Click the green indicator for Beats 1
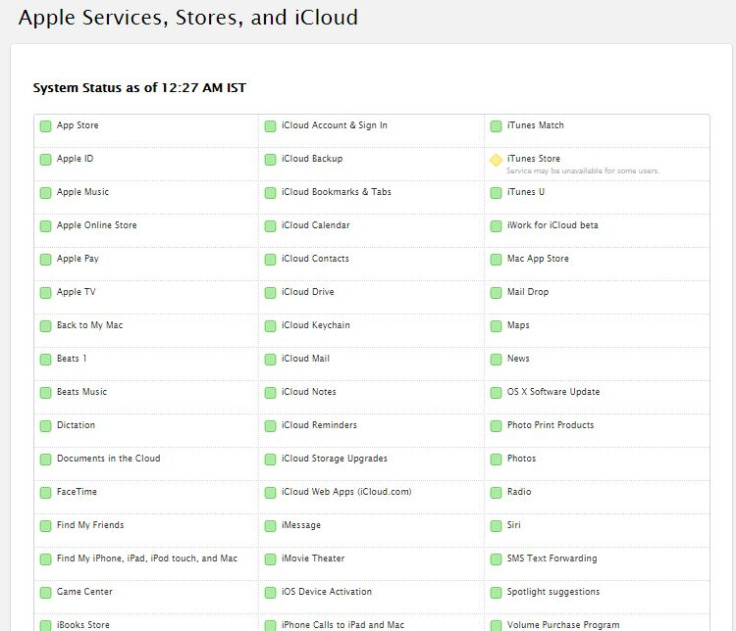The image size is (736, 631). click(x=46, y=360)
